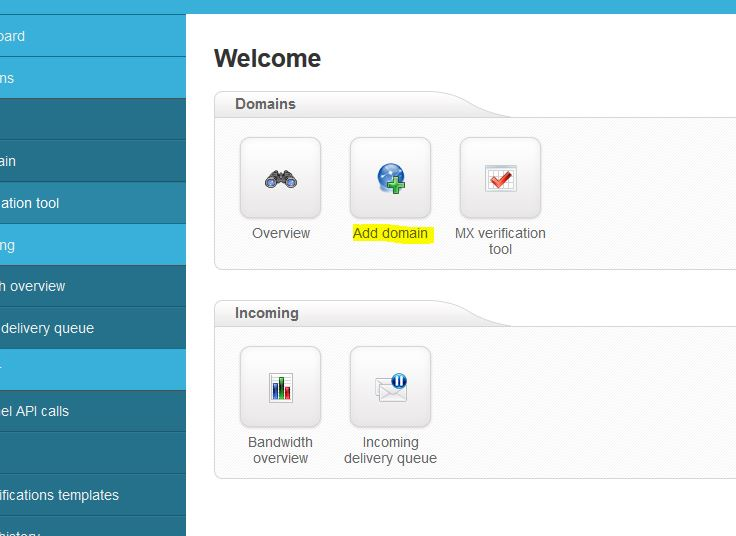Click the highlighted Add domain text label
This screenshot has height=536, width=736.
(390, 233)
